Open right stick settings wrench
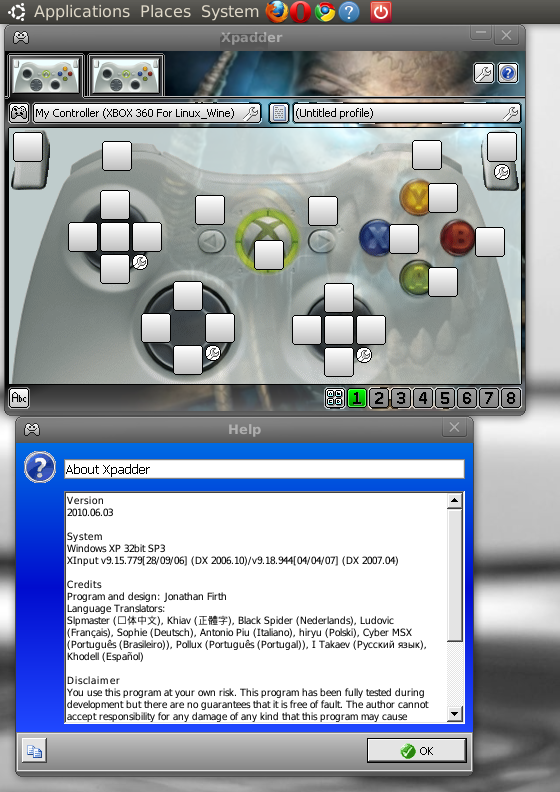560x792 pixels. (x=364, y=355)
